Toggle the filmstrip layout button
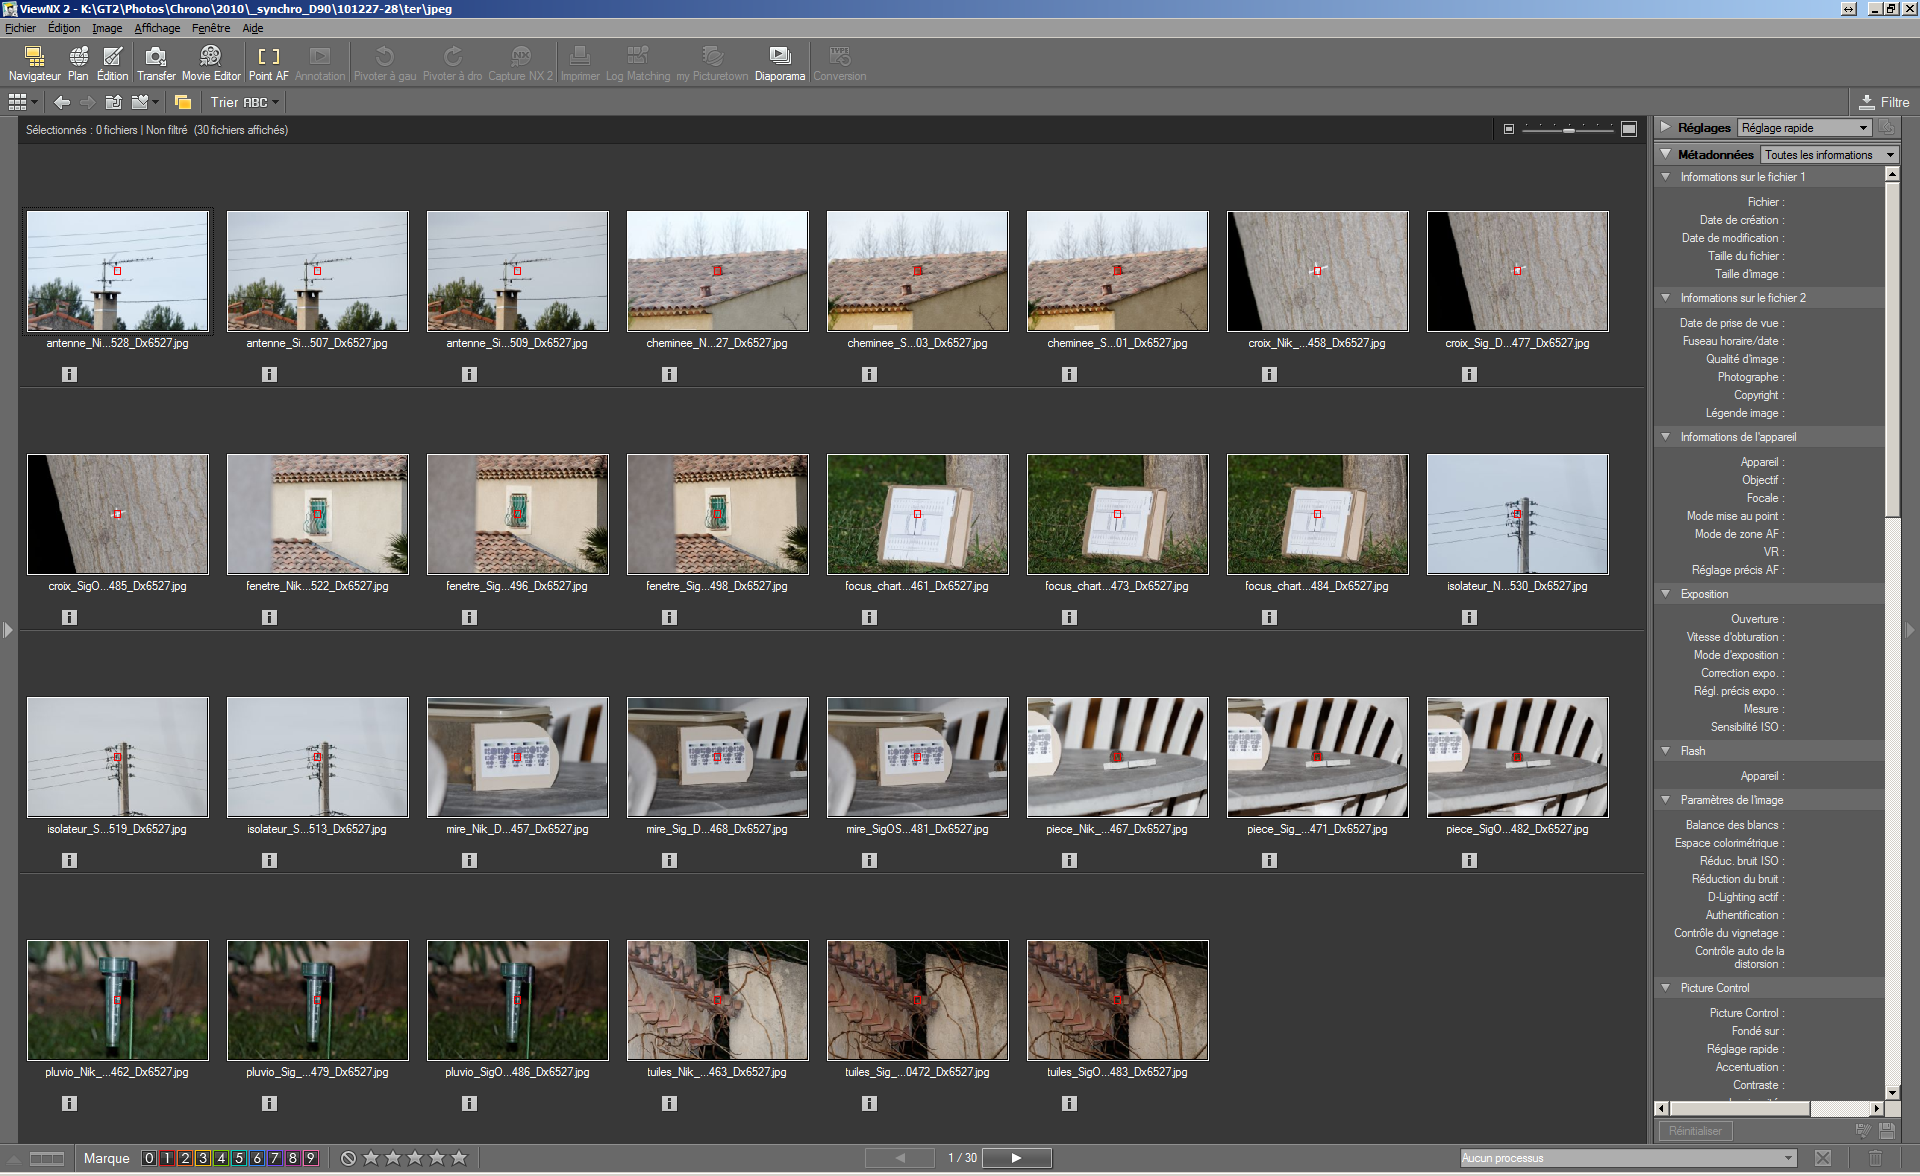This screenshot has height=1176, width=1920. coord(46,1158)
